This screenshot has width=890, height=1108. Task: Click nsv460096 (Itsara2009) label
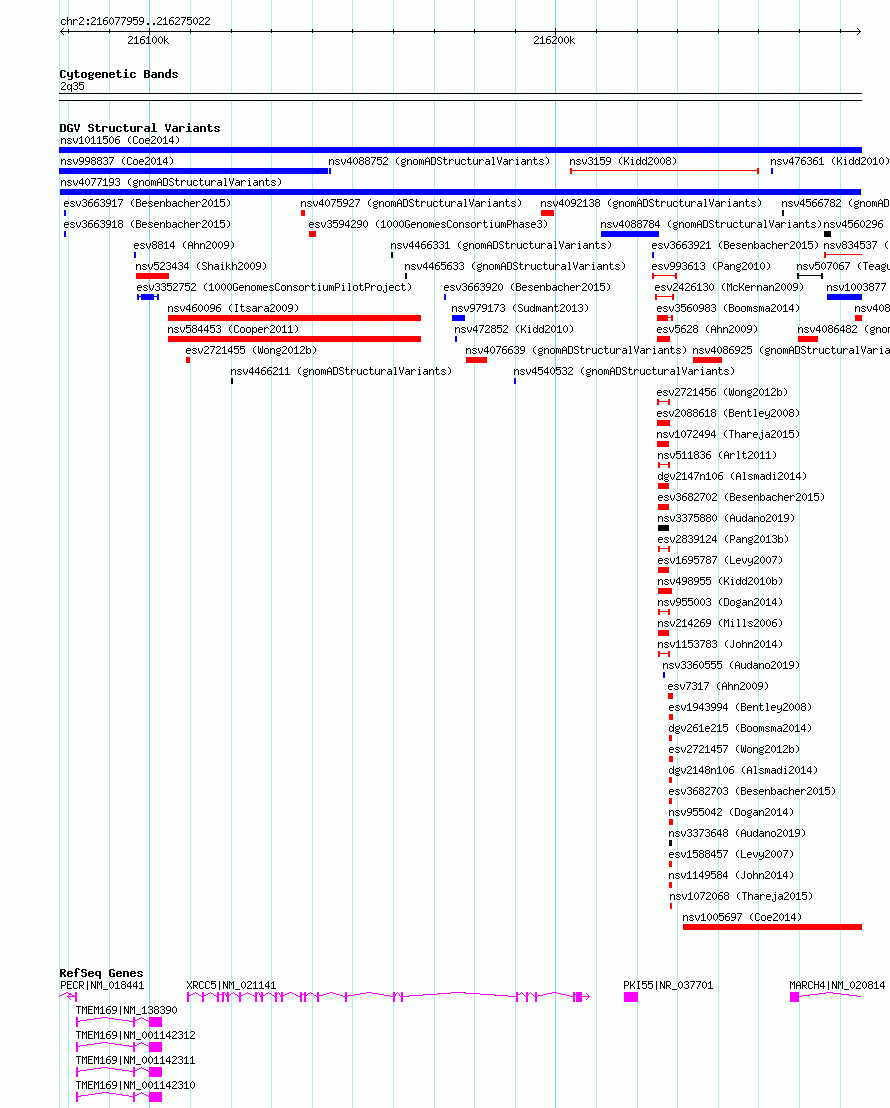(x=233, y=308)
